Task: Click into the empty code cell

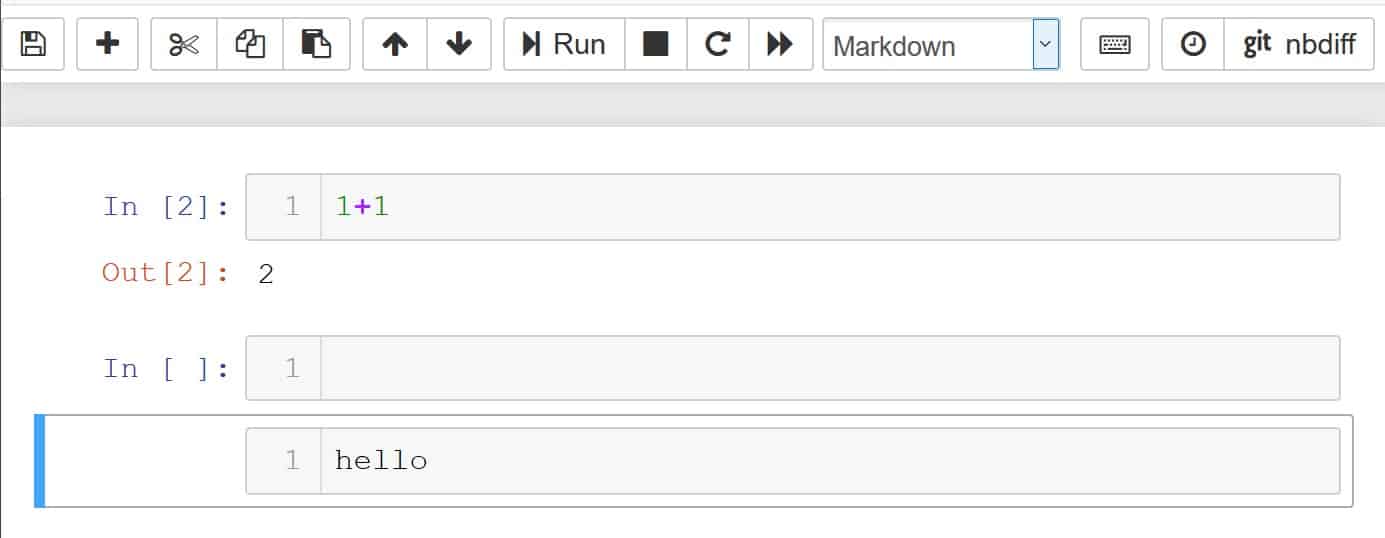Action: click(x=828, y=368)
